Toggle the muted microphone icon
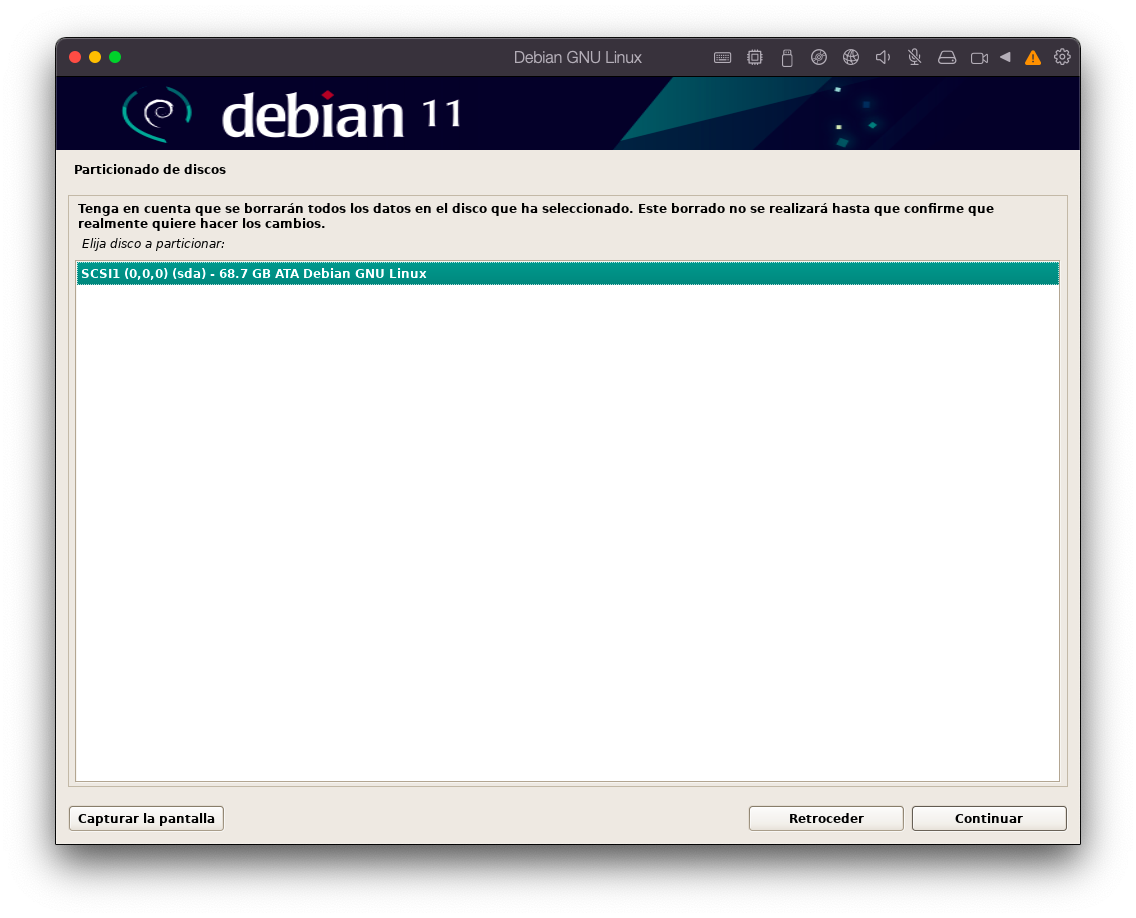Viewport: 1136px width, 918px height. (x=914, y=58)
